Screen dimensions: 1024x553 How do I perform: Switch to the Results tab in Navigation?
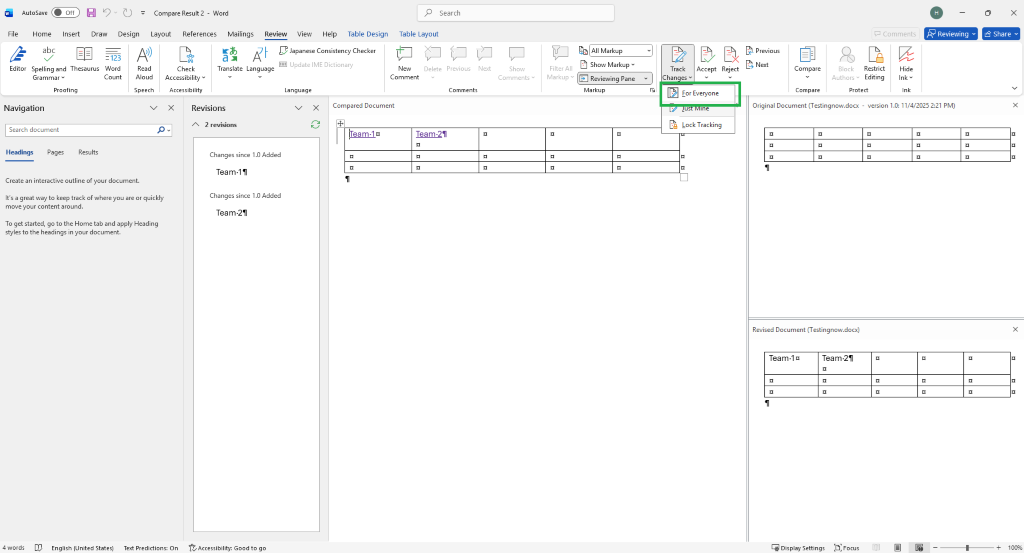pos(88,152)
